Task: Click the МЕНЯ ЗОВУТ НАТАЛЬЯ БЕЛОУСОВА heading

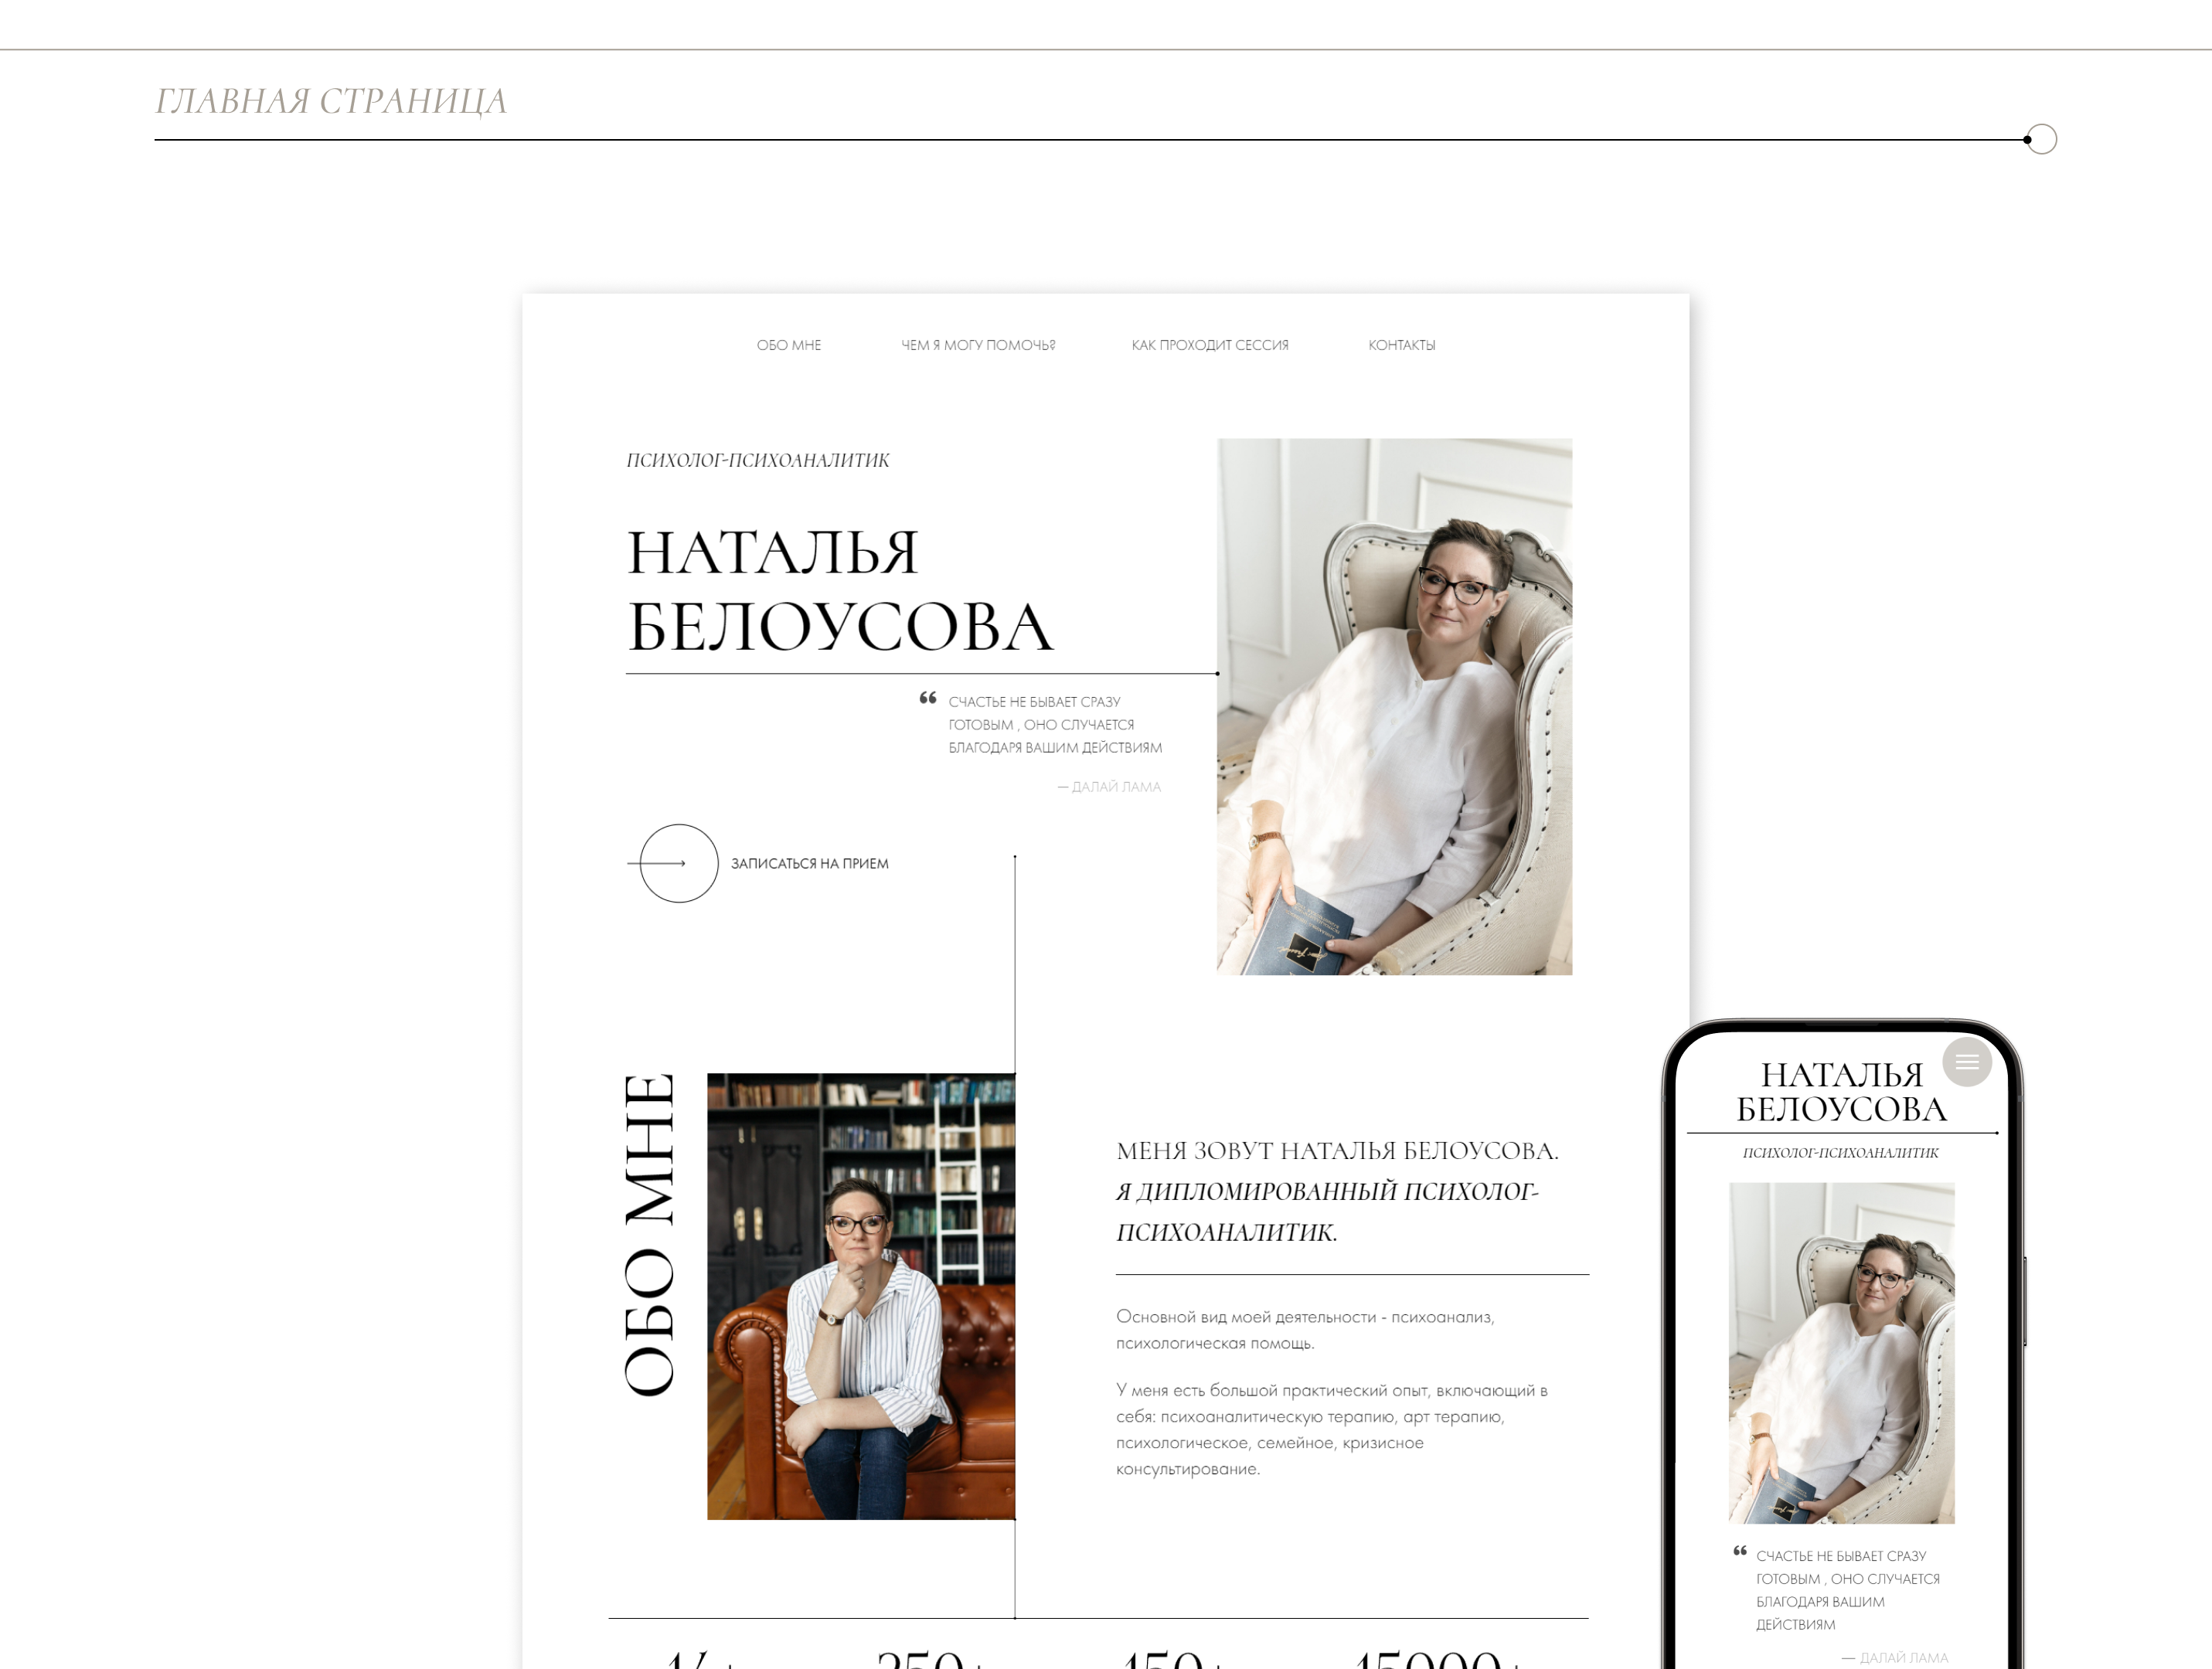Action: click(x=1336, y=1150)
